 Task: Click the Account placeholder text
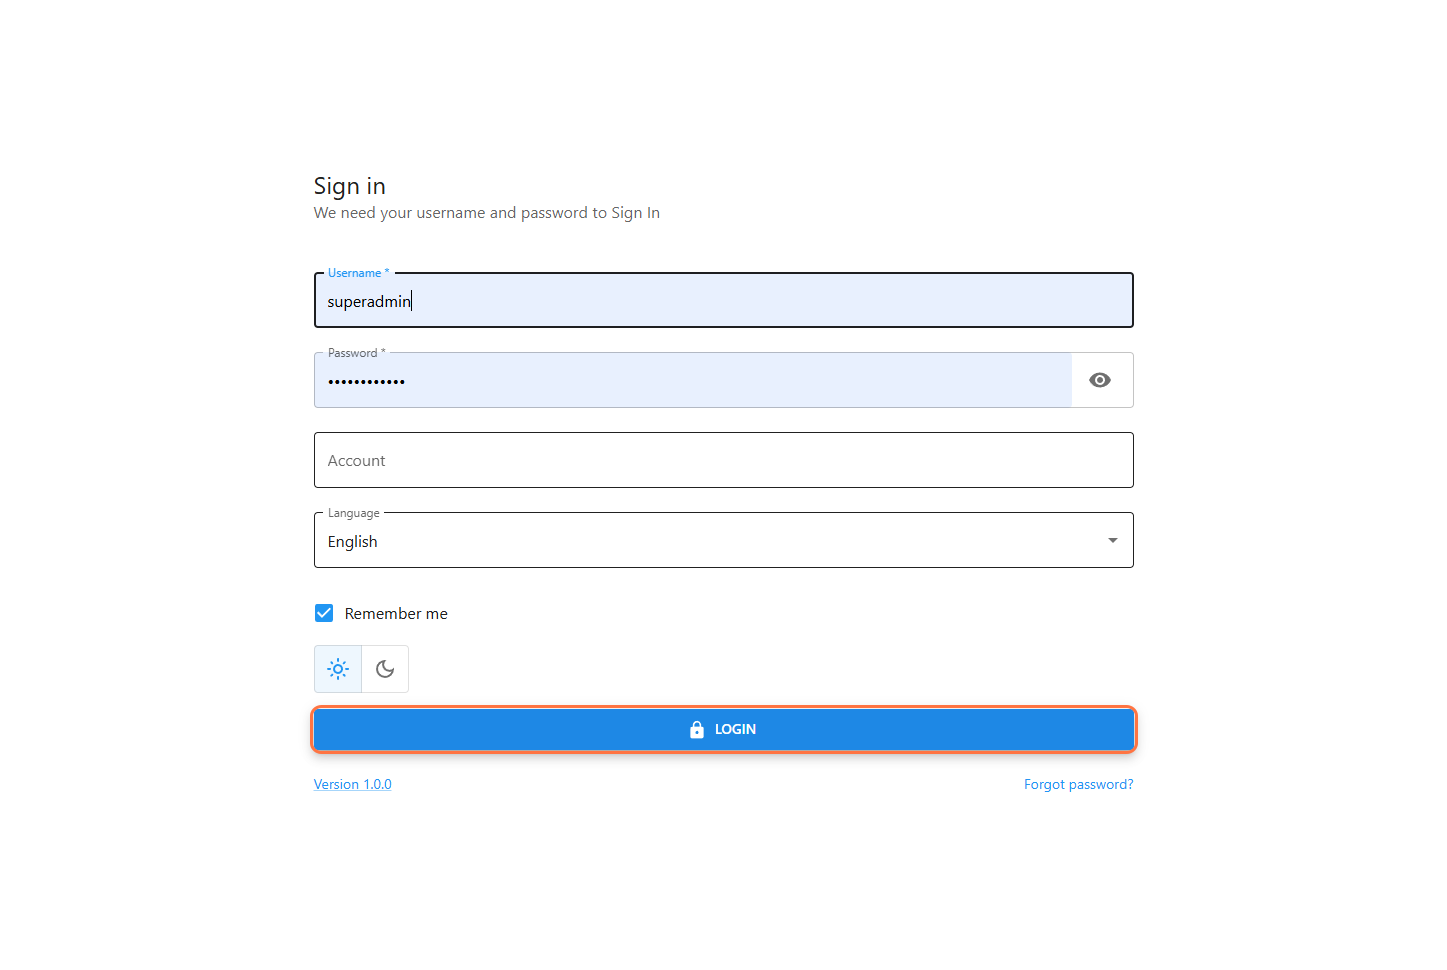tap(357, 461)
